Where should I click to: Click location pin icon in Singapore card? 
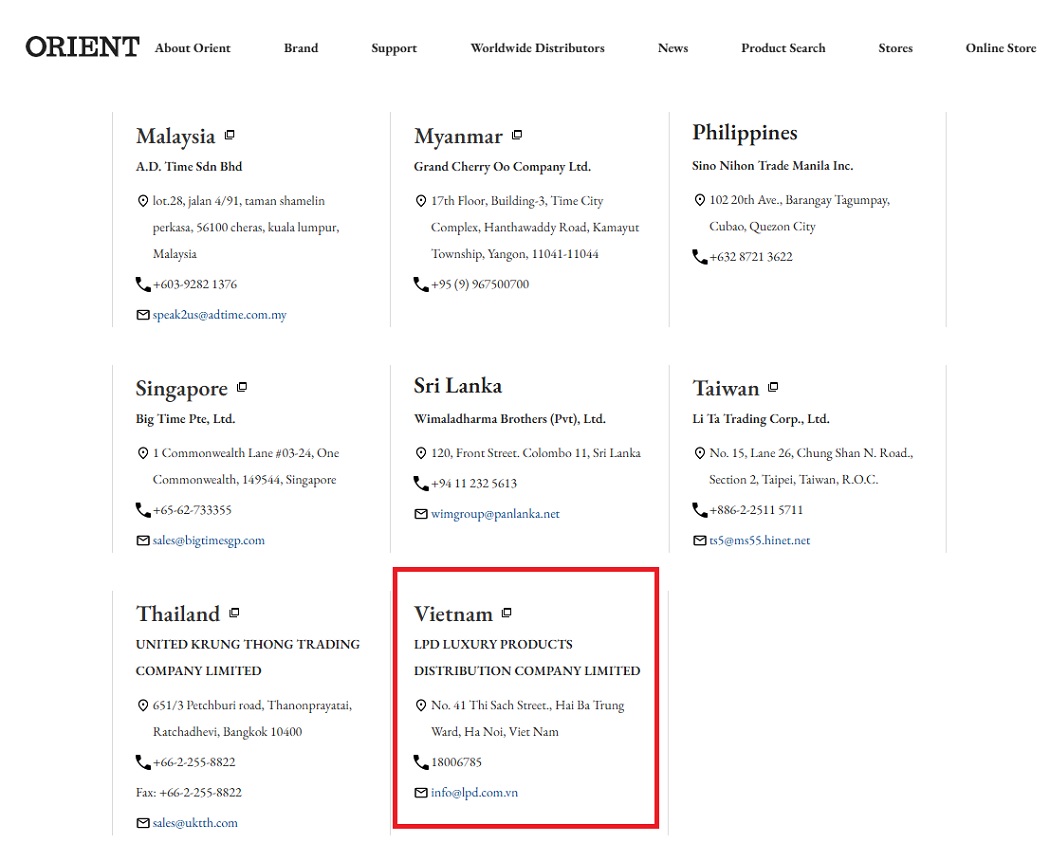pos(143,453)
